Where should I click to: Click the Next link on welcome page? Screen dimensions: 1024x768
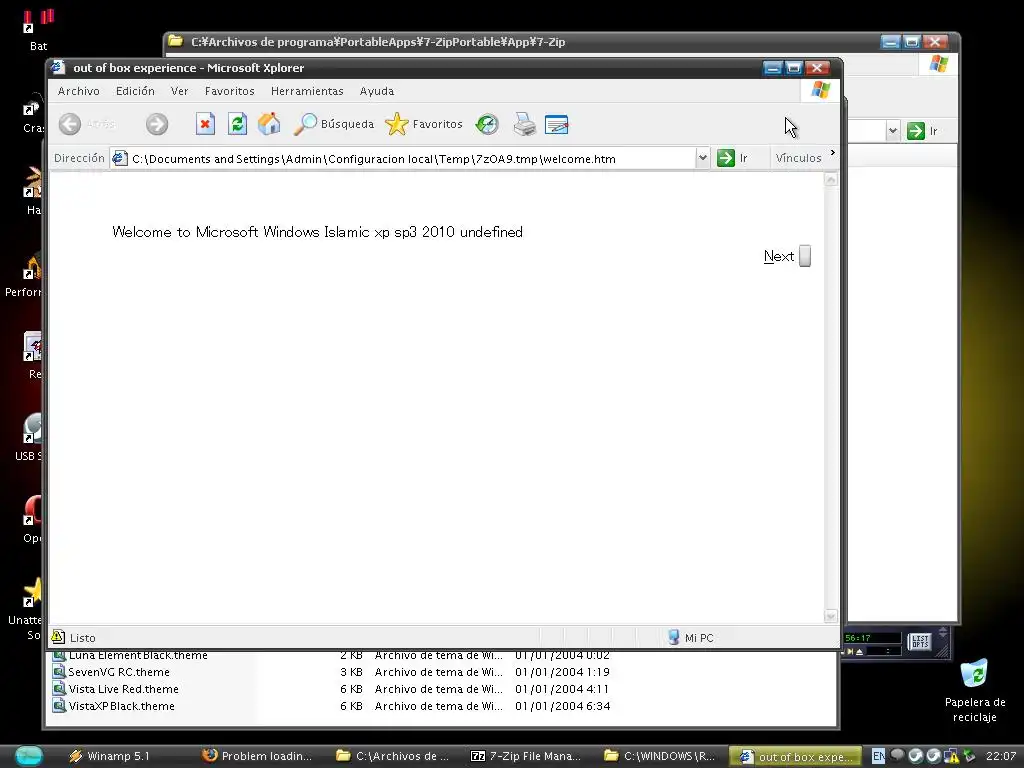coord(778,256)
